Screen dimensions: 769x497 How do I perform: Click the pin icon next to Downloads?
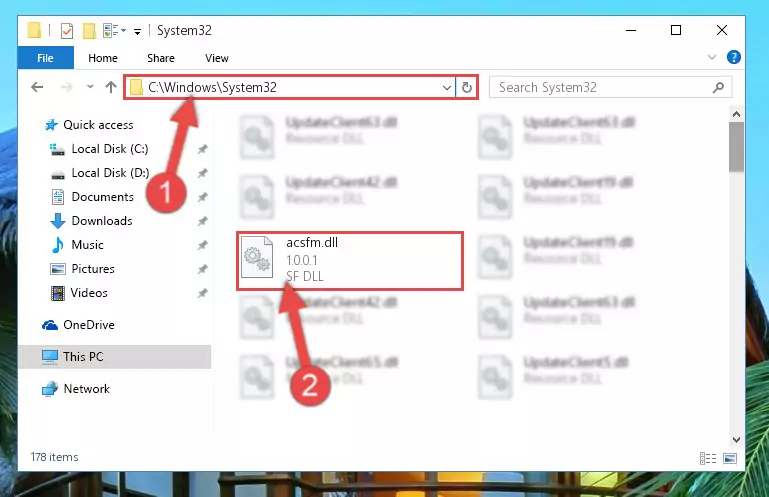(x=202, y=221)
